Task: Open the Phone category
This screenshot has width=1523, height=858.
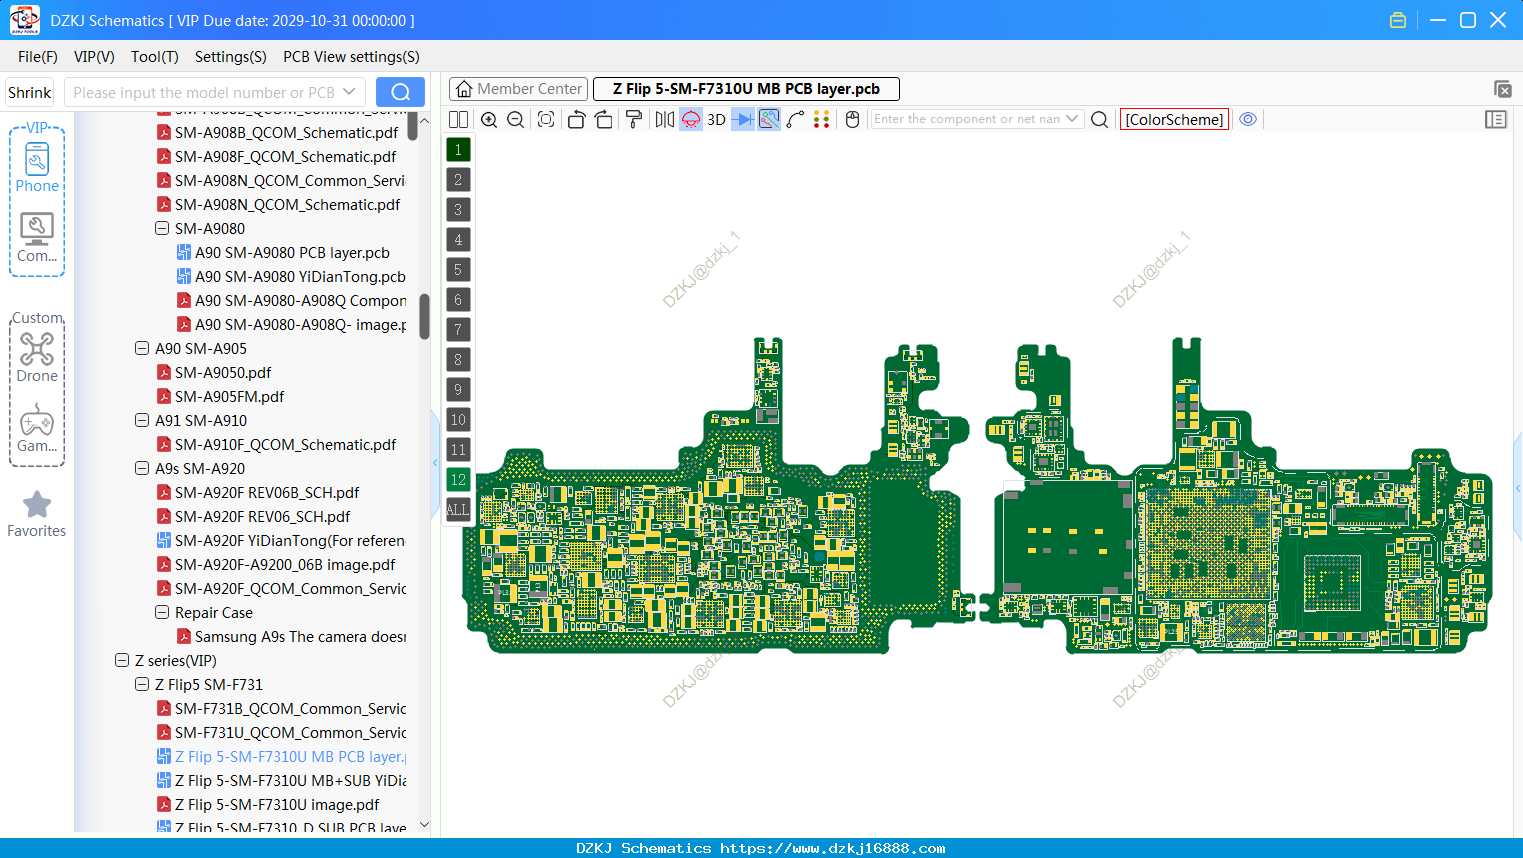Action: [x=37, y=167]
